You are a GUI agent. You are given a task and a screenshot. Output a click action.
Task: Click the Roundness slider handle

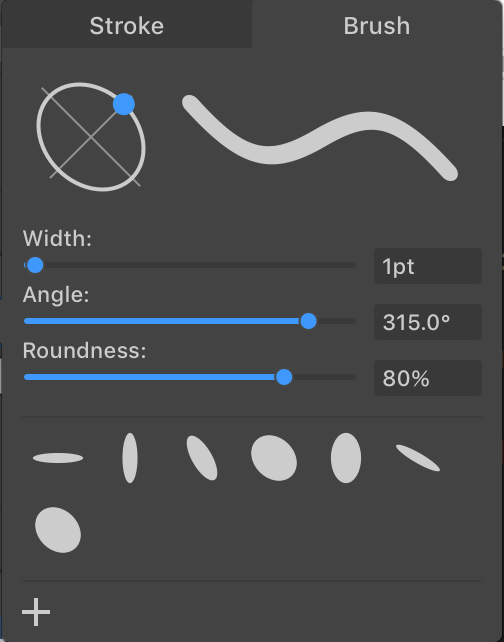(x=284, y=377)
